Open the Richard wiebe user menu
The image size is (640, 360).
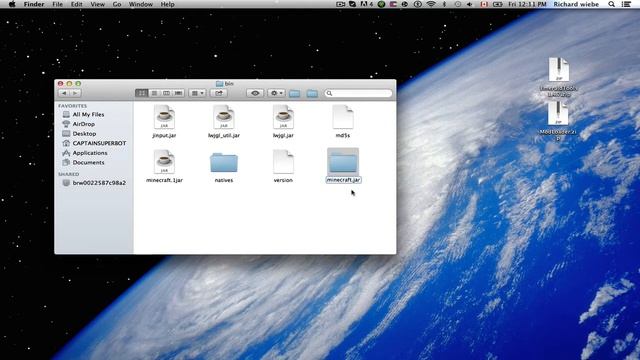click(576, 4)
